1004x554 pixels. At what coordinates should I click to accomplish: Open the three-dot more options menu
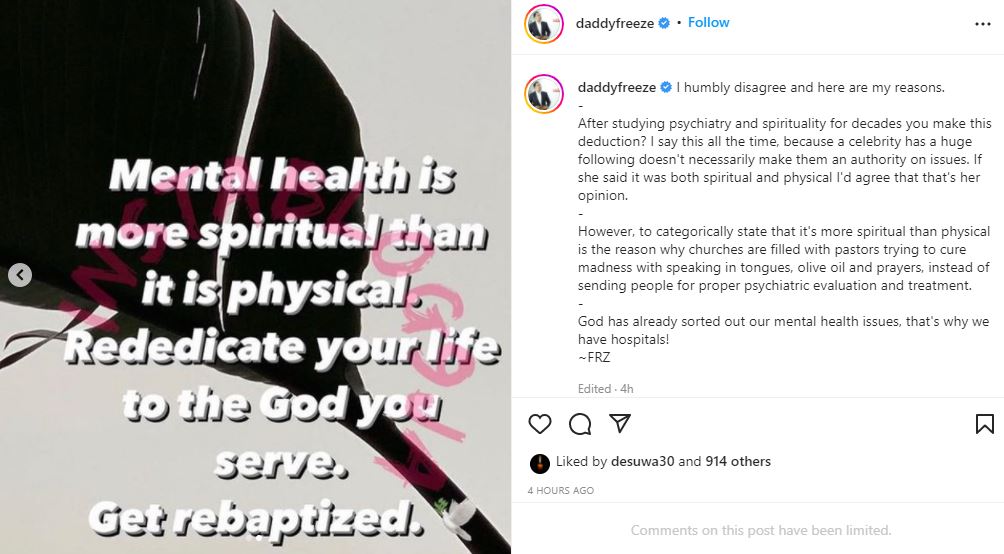983,24
